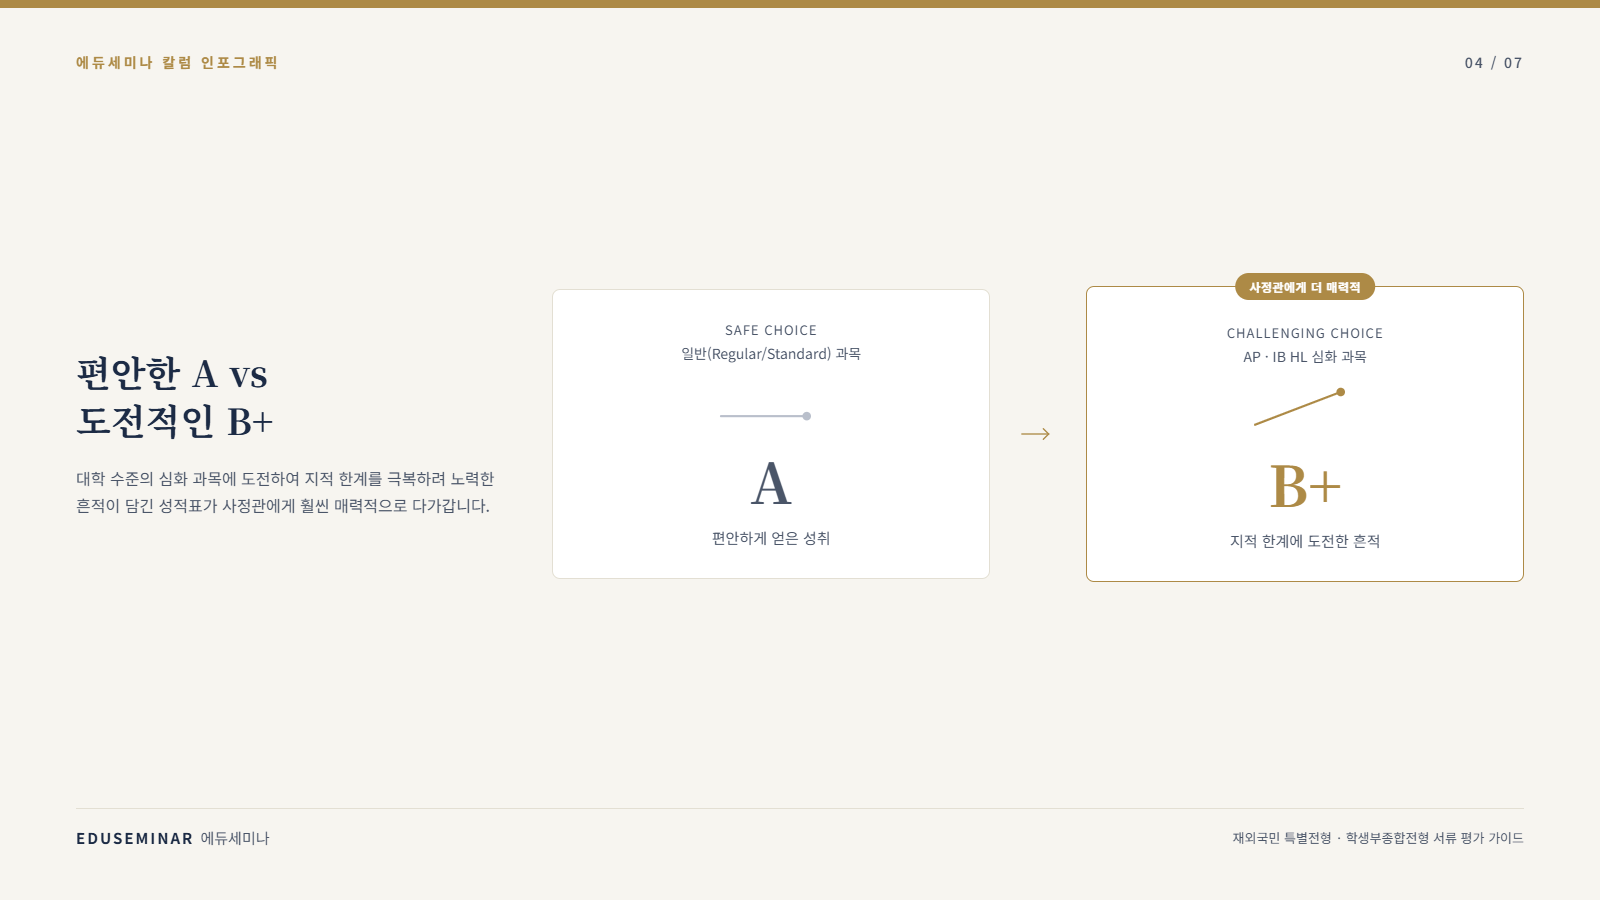Click the caption '지적 한계에 도전한 흔적'
This screenshot has width=1600, height=900.
(x=1305, y=541)
